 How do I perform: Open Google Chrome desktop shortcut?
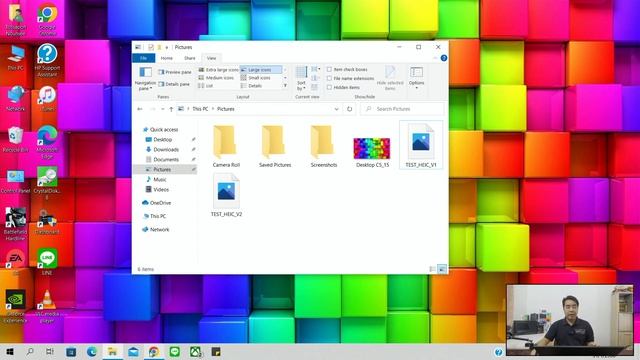(x=47, y=19)
